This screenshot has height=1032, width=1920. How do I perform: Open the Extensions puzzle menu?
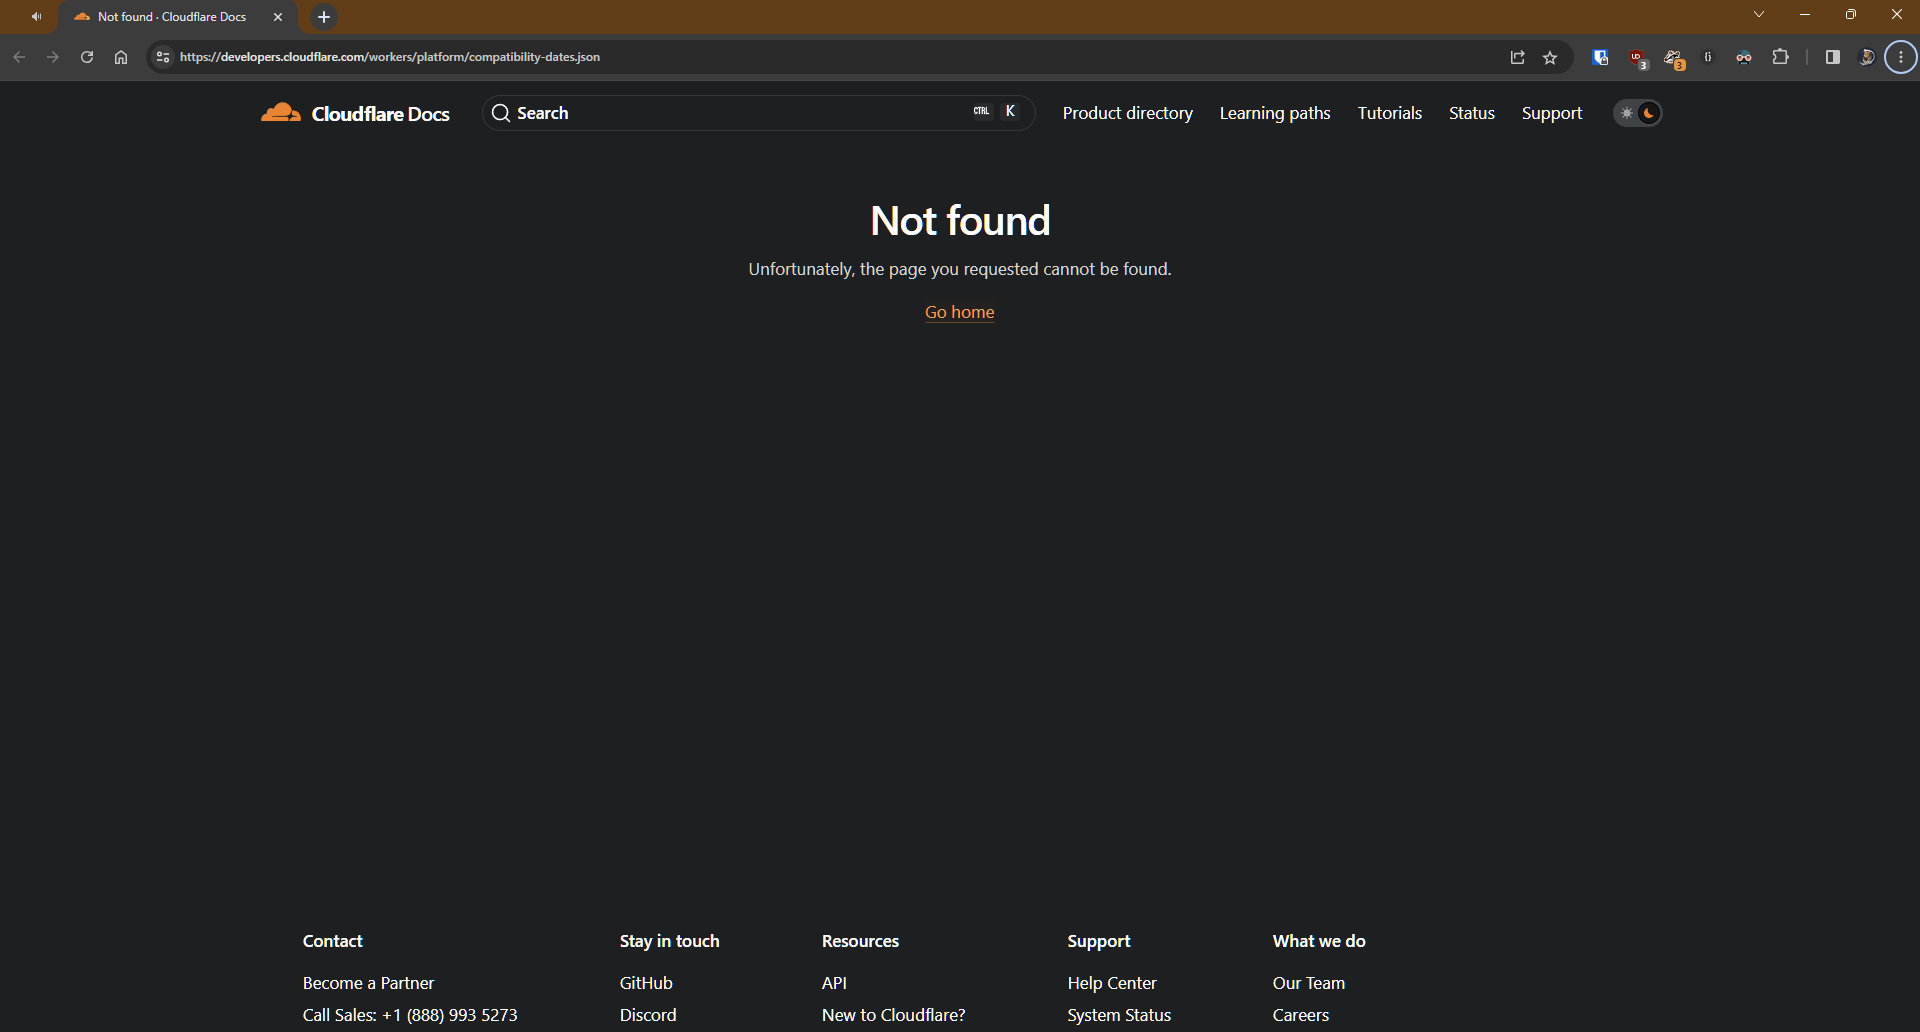(1780, 57)
